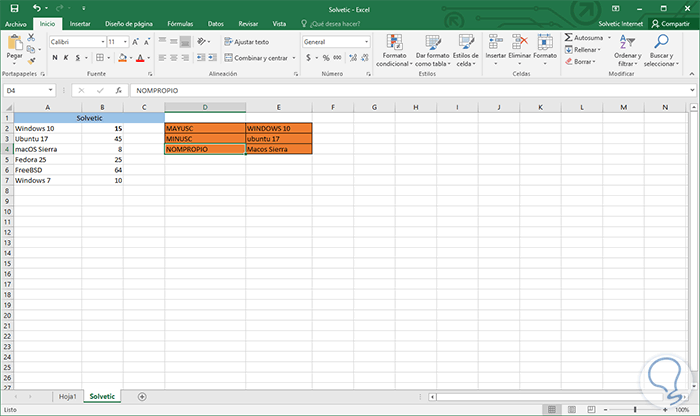Click the Fill Color paint bucket icon
Viewport: 700px width, 416px height.
122,58
